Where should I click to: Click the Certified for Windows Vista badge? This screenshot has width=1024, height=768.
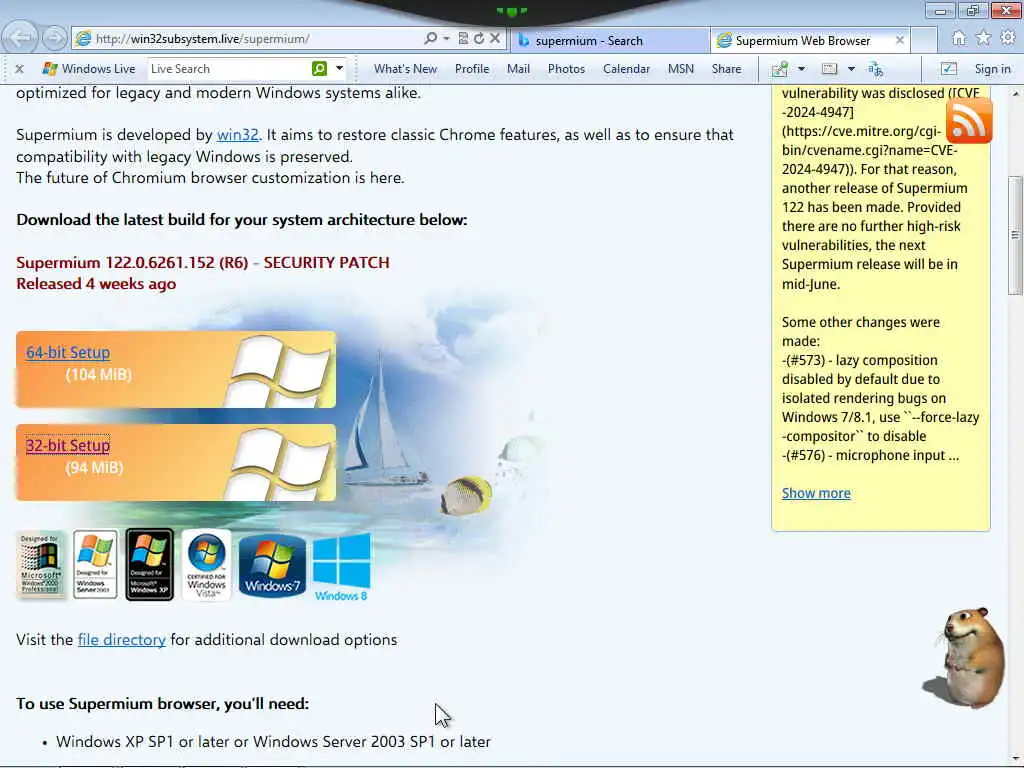coord(206,565)
